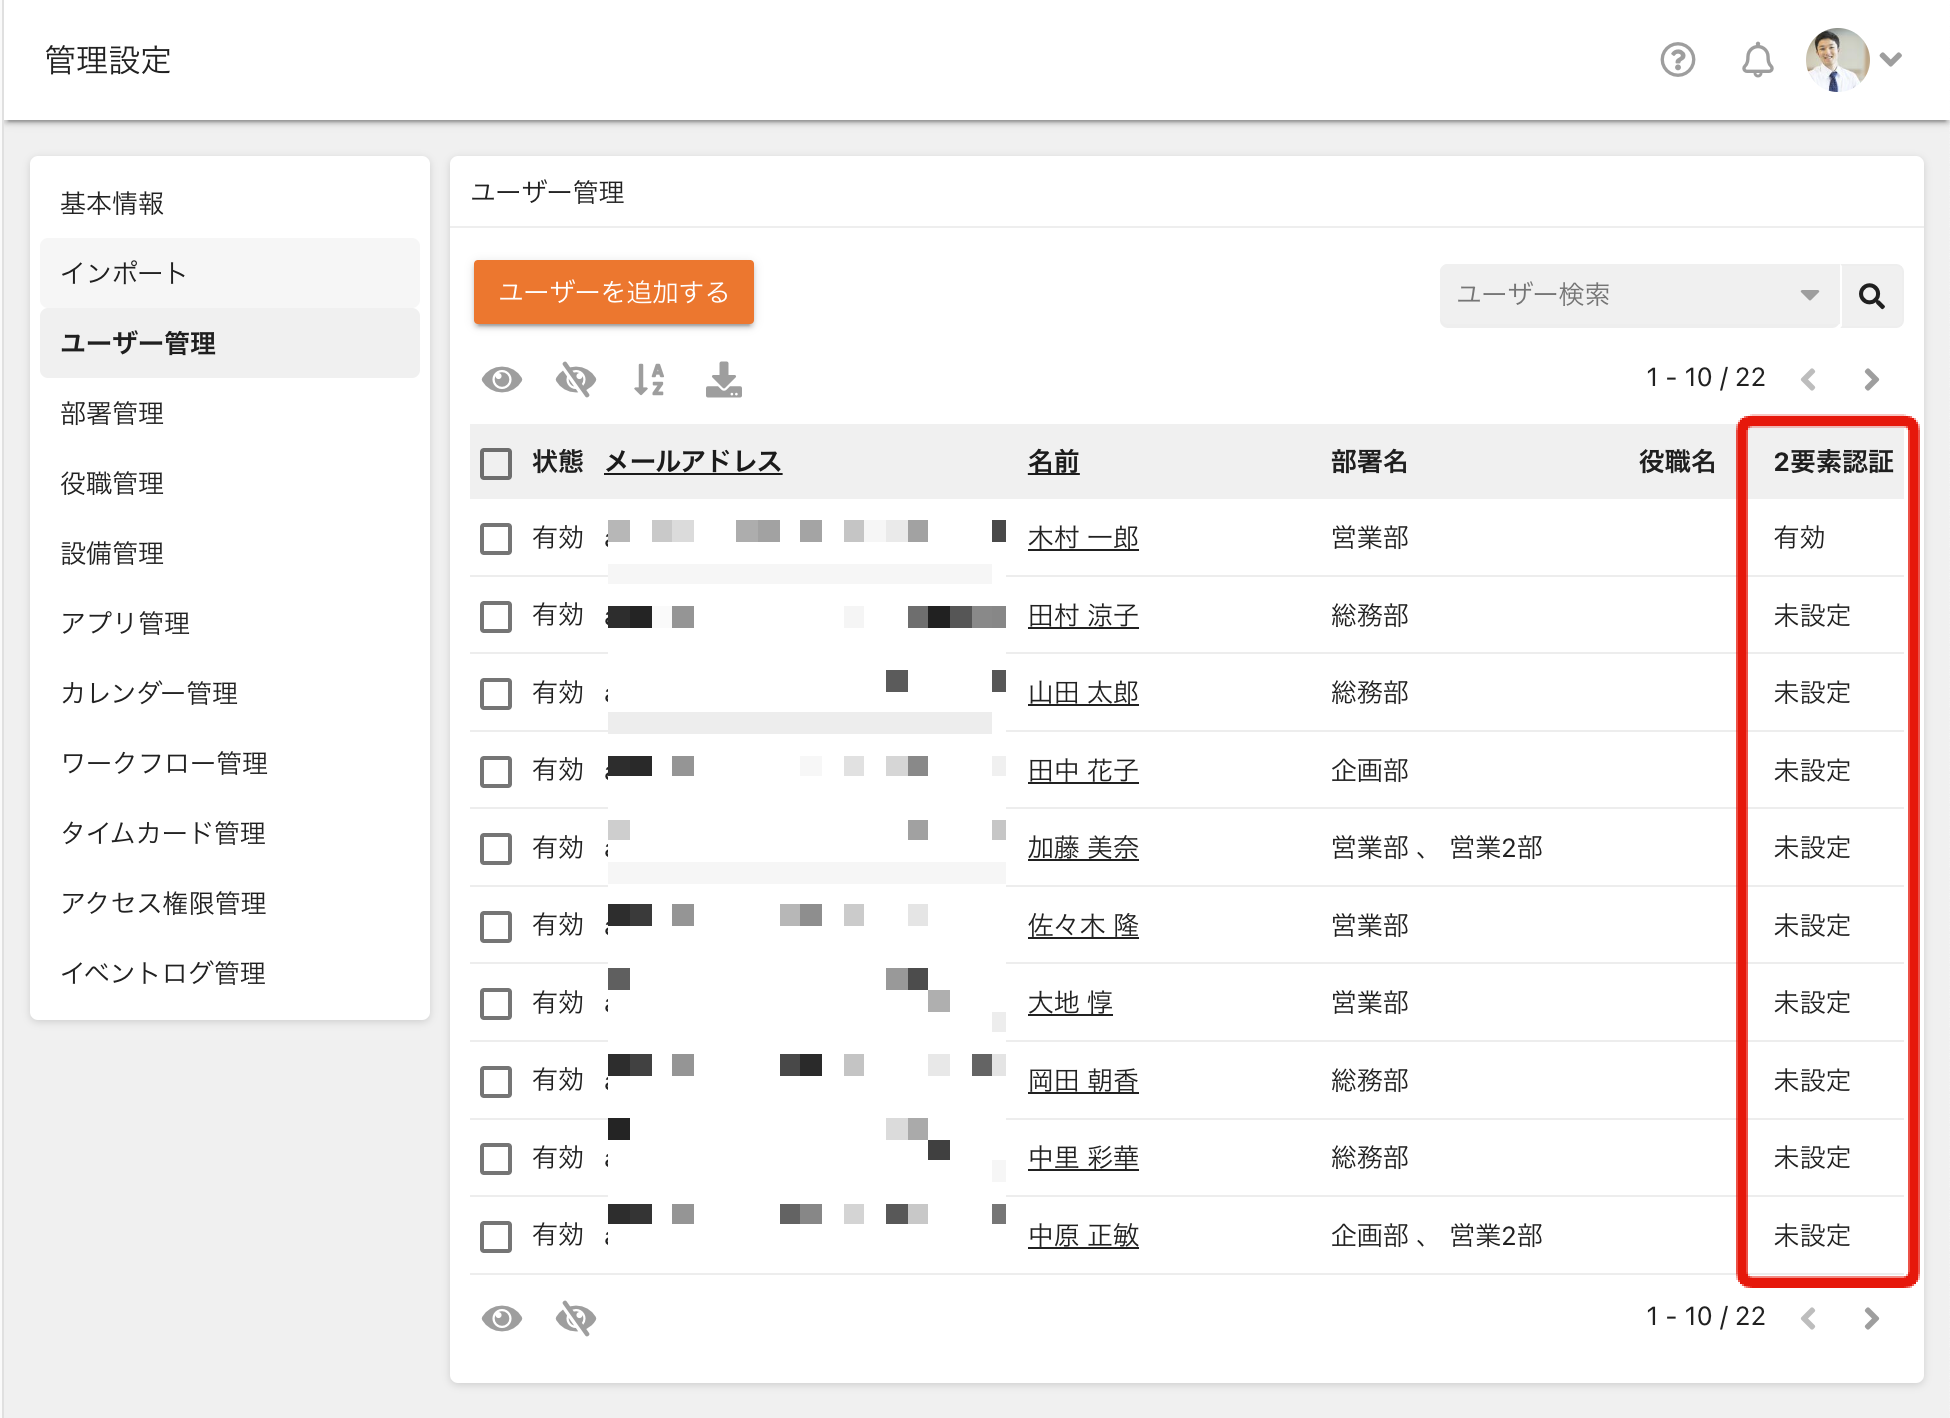Tick the checkbox for 田中 花子
The height and width of the screenshot is (1418, 1950).
point(496,771)
